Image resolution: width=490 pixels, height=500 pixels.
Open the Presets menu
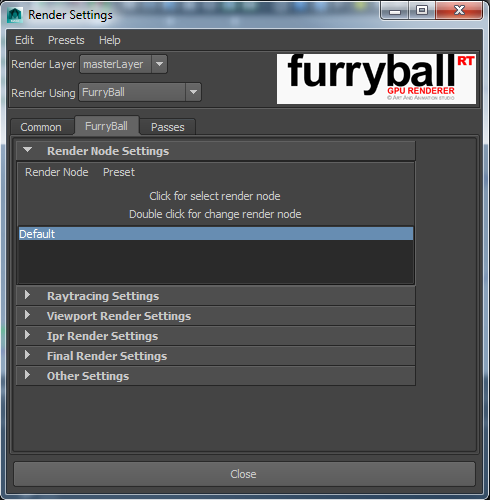click(66, 40)
